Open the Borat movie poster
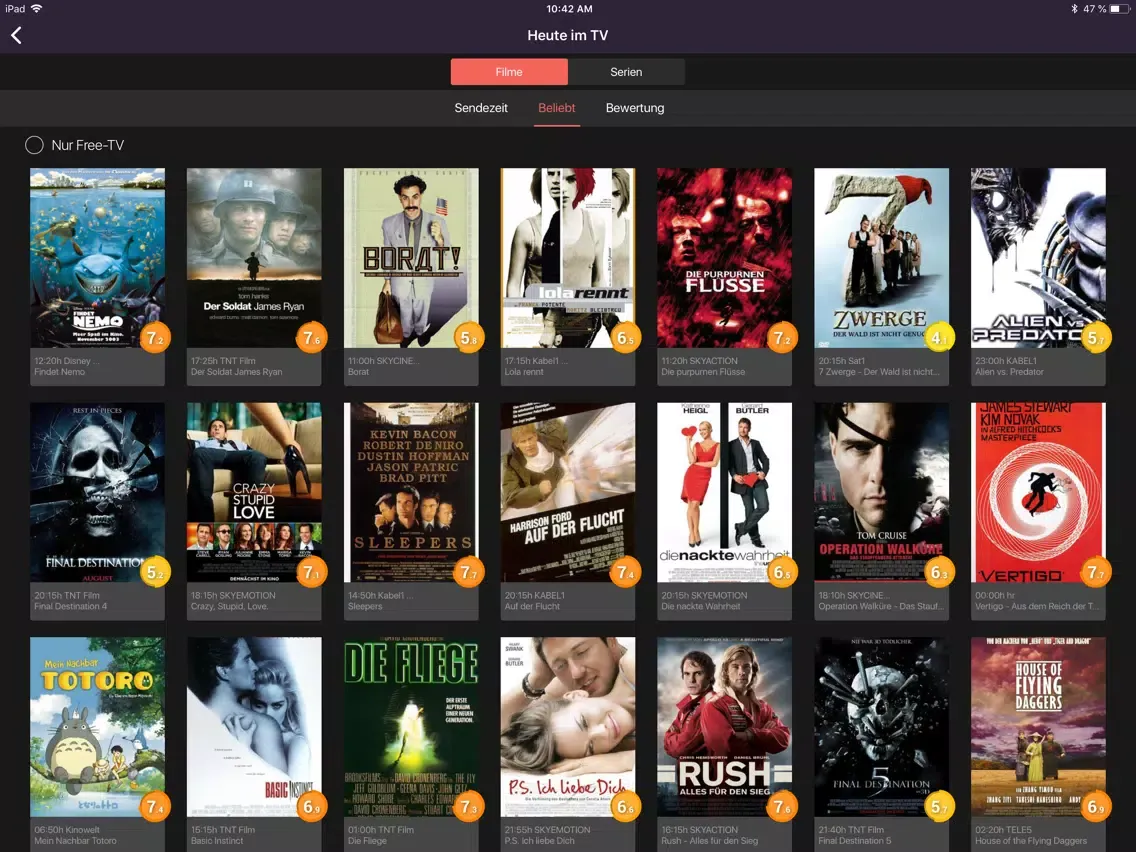Viewport: 1136px width, 852px height. point(411,258)
